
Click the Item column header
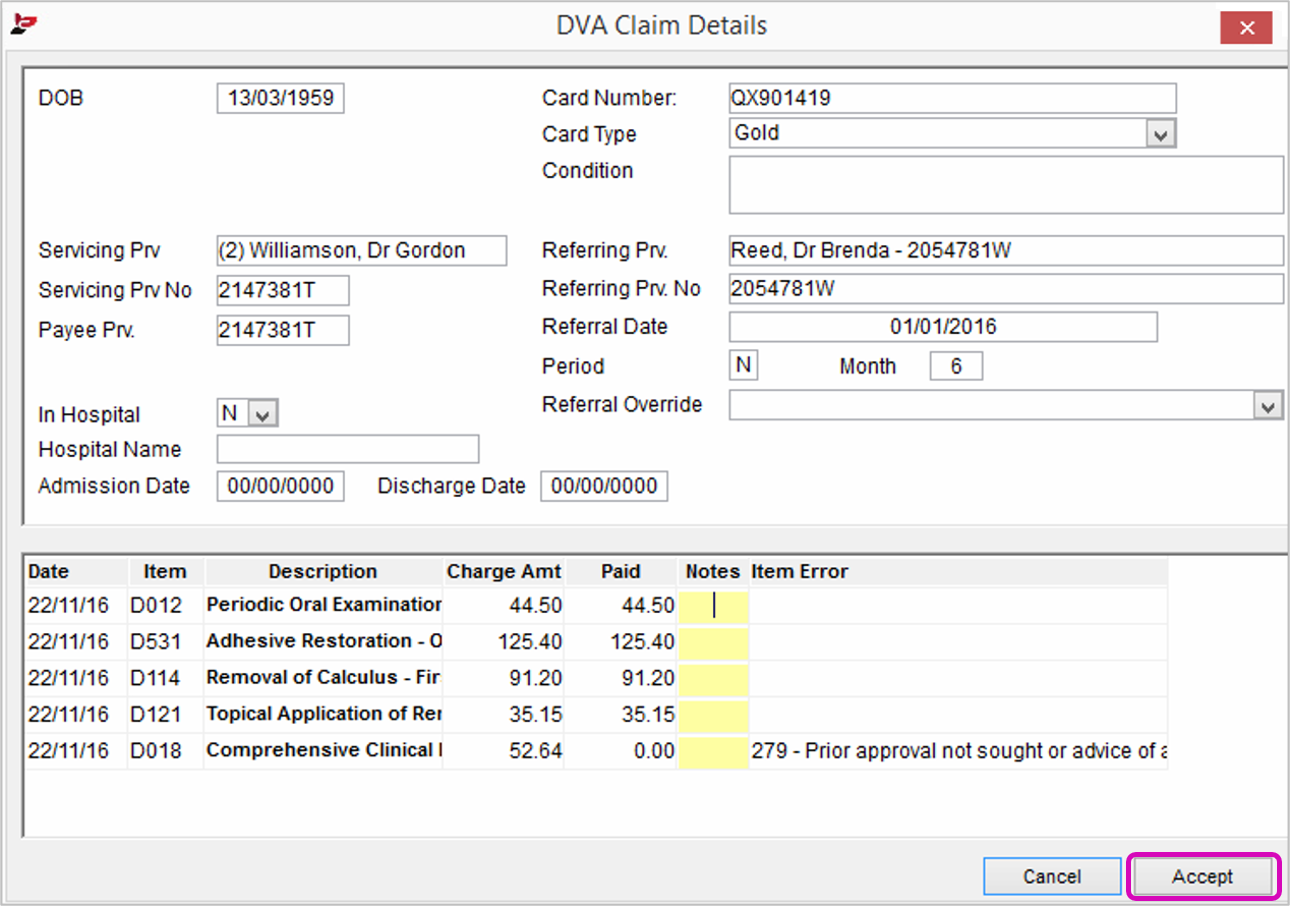[166, 572]
